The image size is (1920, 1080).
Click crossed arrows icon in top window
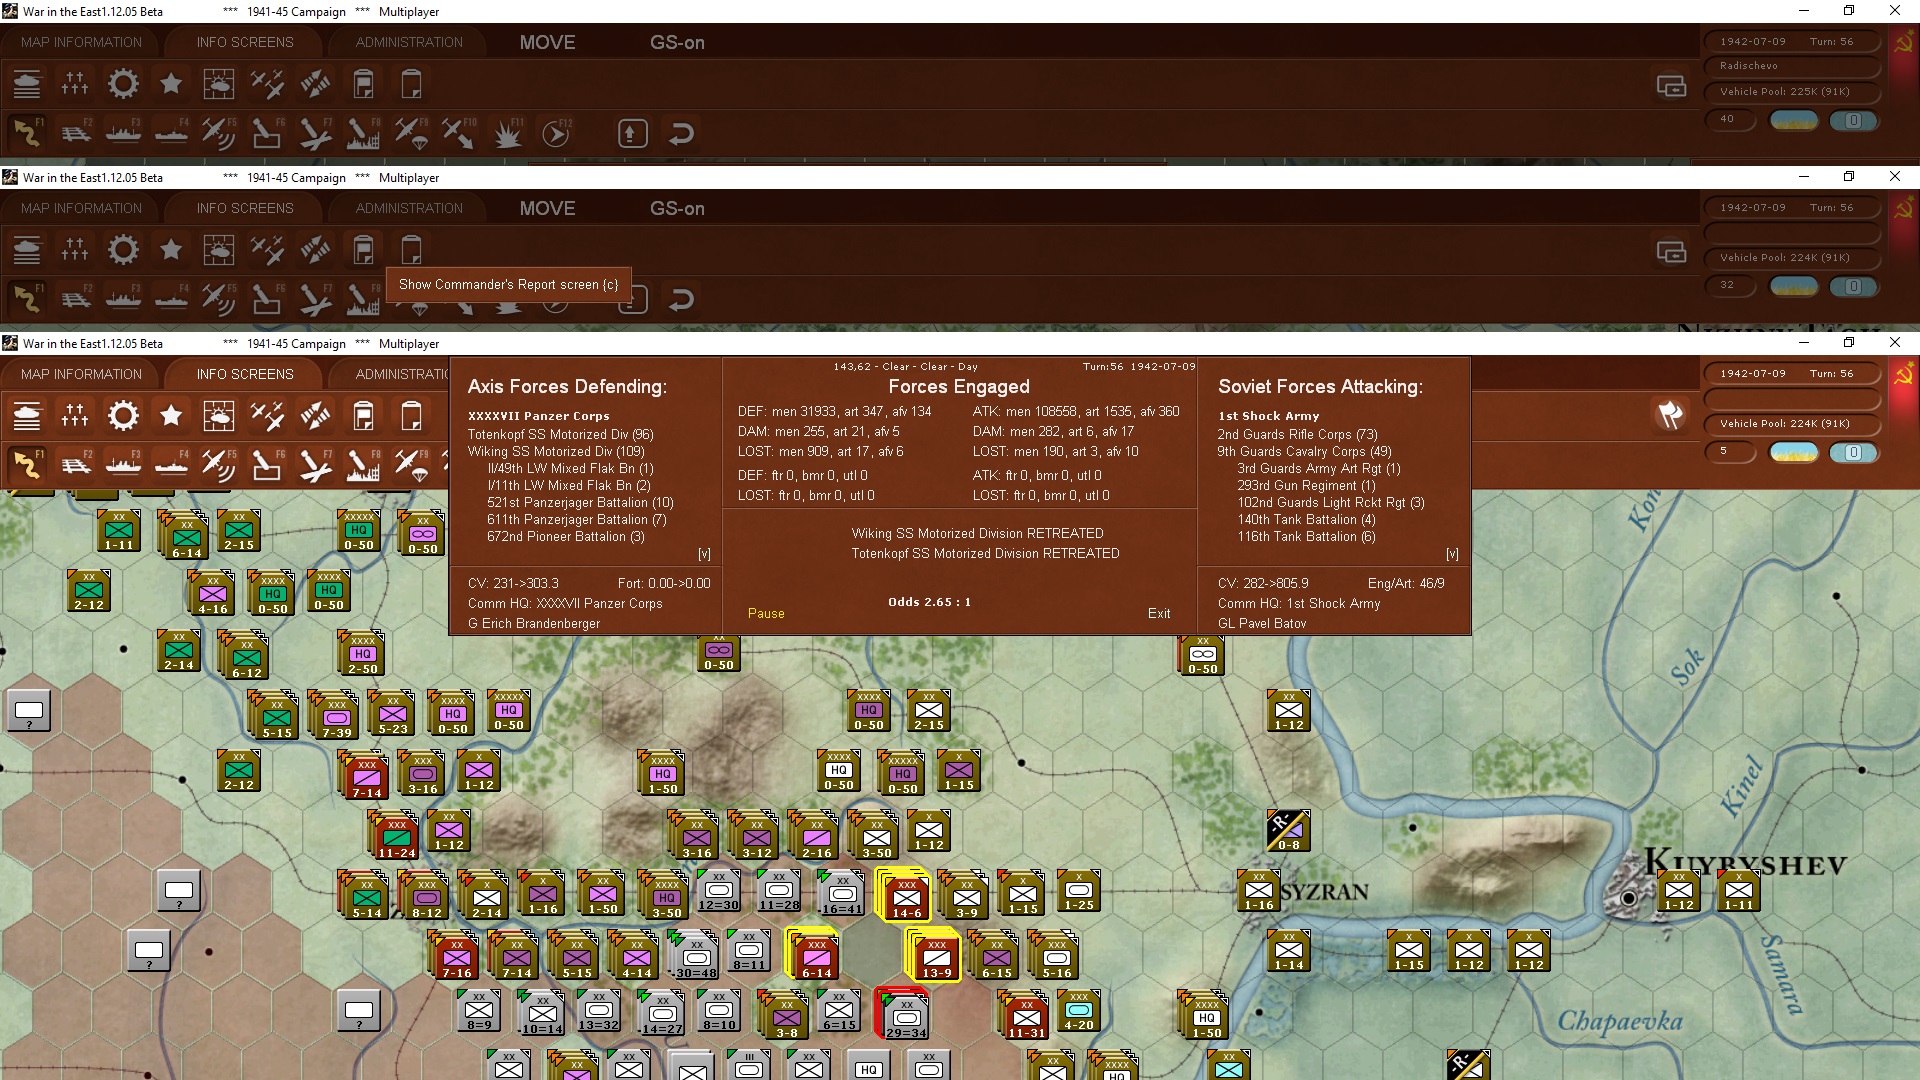click(x=315, y=84)
